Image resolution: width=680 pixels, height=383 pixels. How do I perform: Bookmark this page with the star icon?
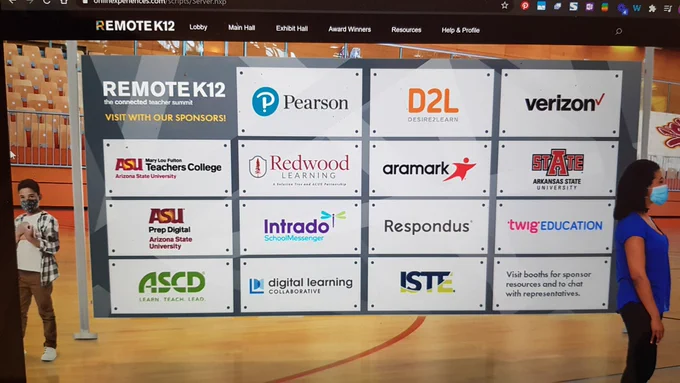pyautogui.click(x=504, y=5)
